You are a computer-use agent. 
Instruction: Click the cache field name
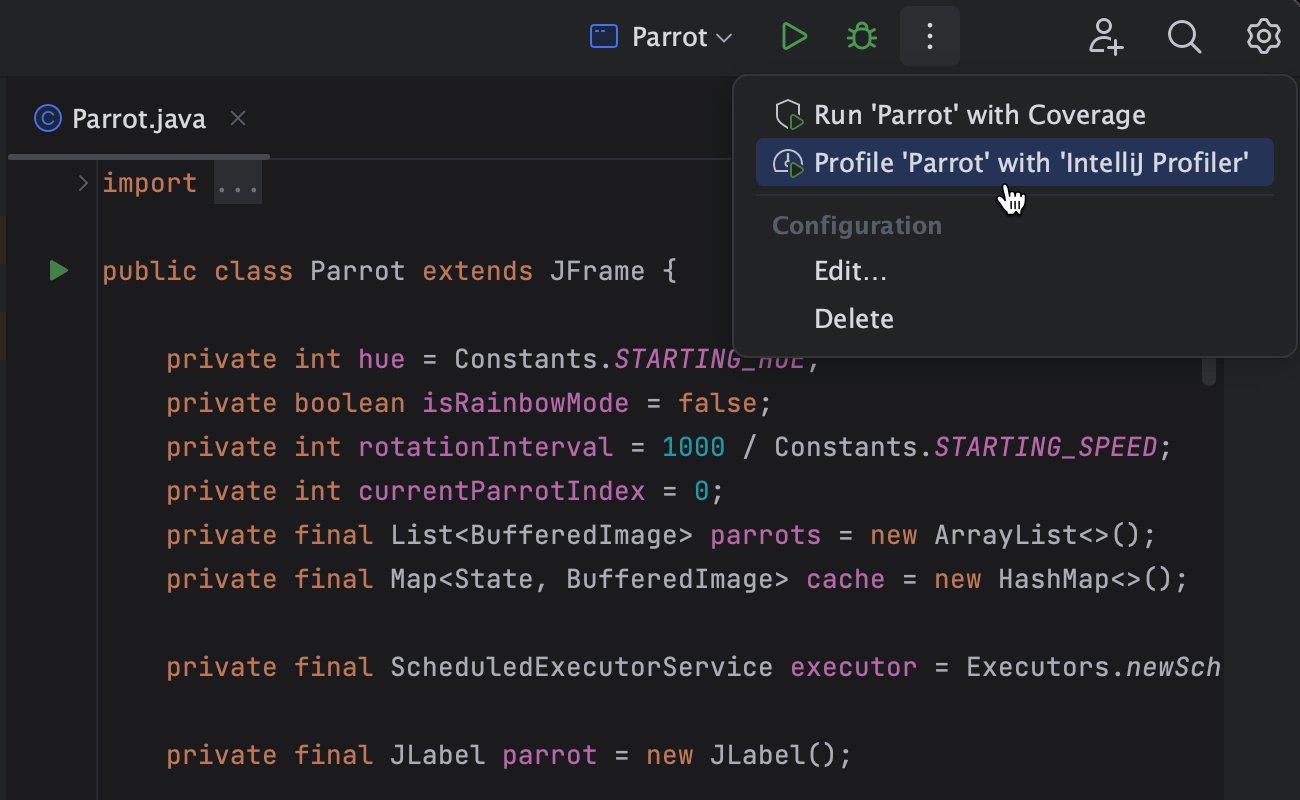[x=846, y=579]
